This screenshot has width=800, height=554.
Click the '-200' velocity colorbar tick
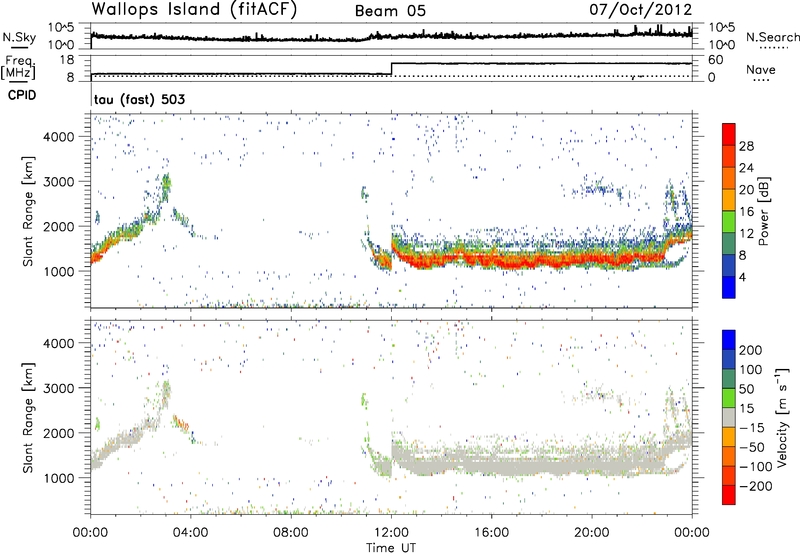tap(756, 486)
